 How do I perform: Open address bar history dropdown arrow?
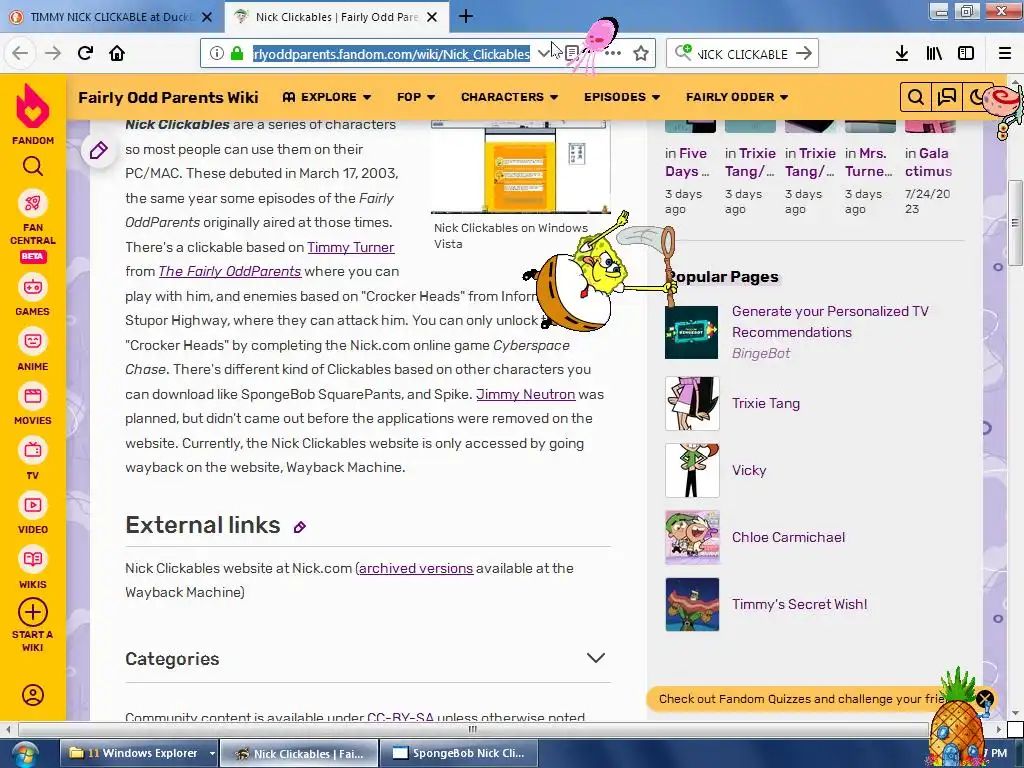pos(543,54)
